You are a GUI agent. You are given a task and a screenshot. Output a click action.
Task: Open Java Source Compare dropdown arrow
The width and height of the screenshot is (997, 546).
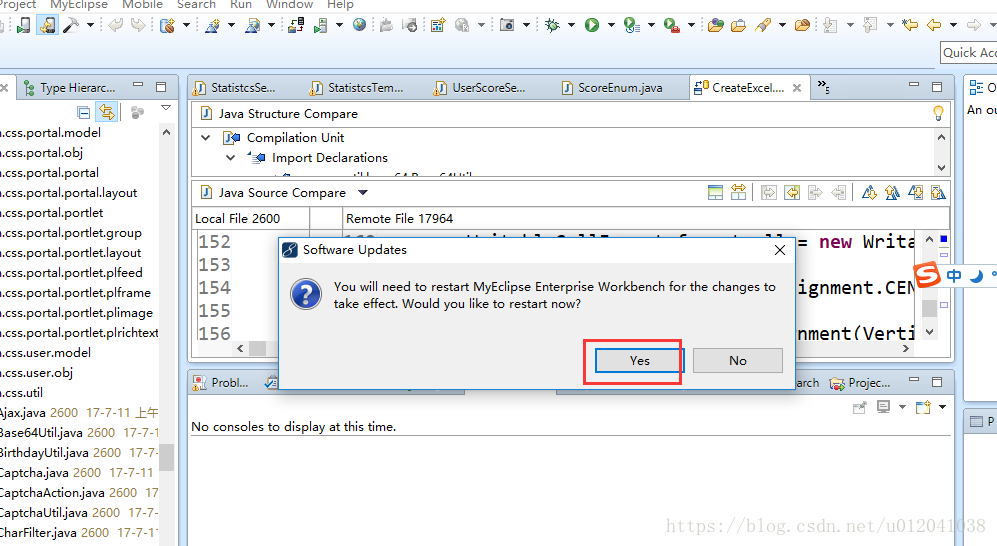[x=362, y=193]
